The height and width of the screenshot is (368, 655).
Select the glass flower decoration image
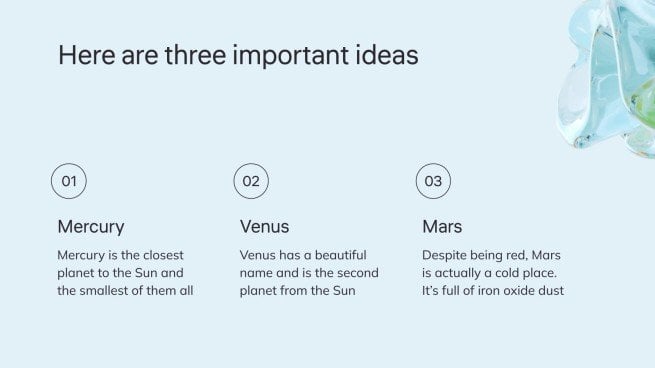tap(606, 77)
